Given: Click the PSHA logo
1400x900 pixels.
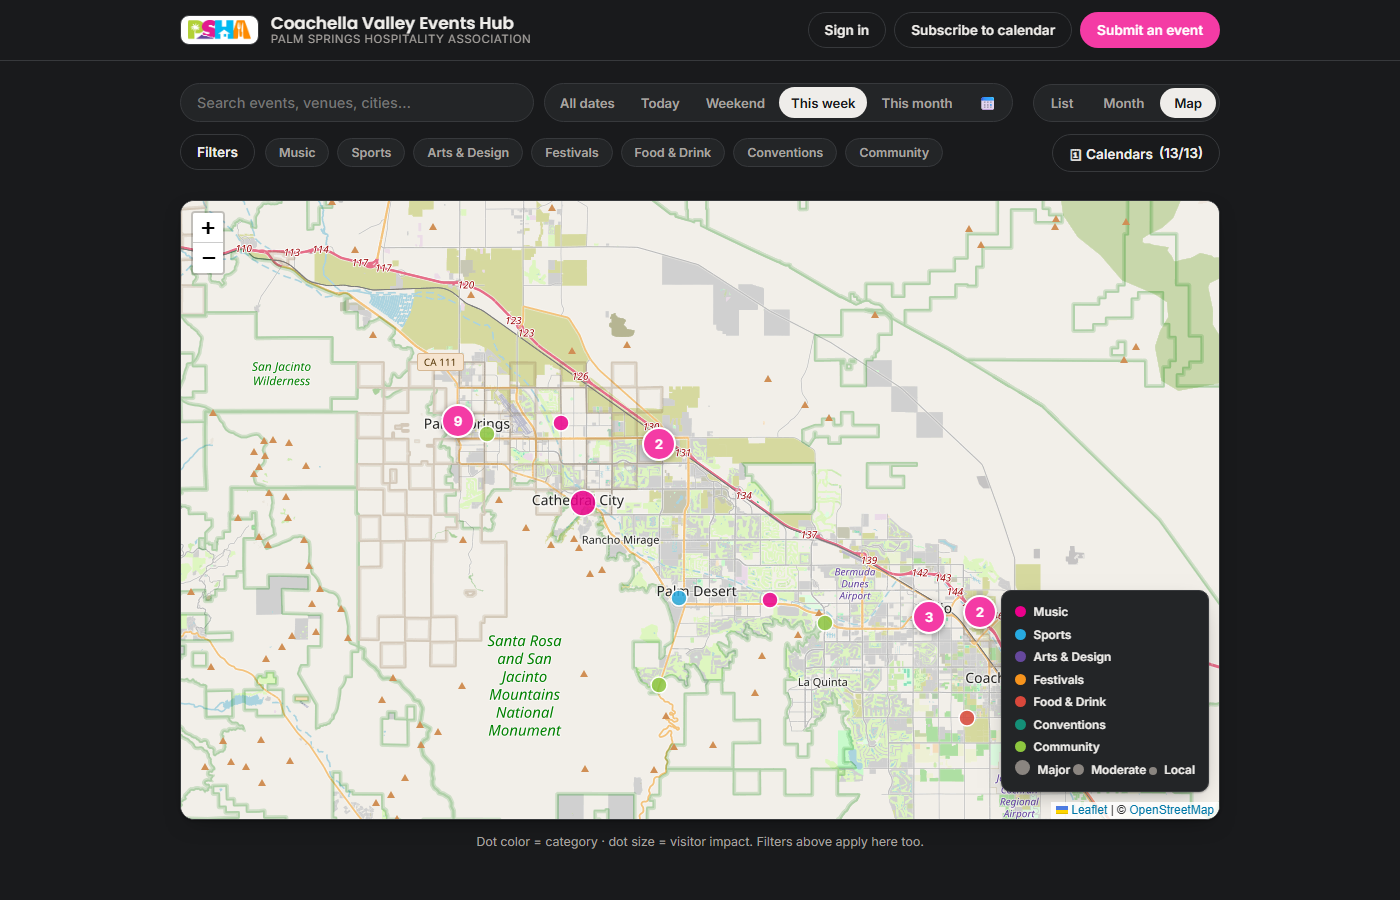Looking at the screenshot, I should (219, 30).
